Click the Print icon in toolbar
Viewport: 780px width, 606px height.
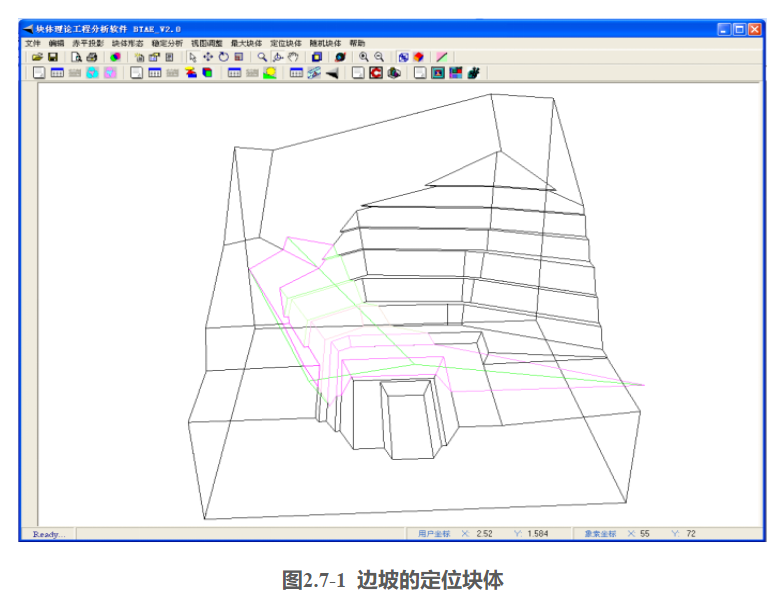coord(91,58)
